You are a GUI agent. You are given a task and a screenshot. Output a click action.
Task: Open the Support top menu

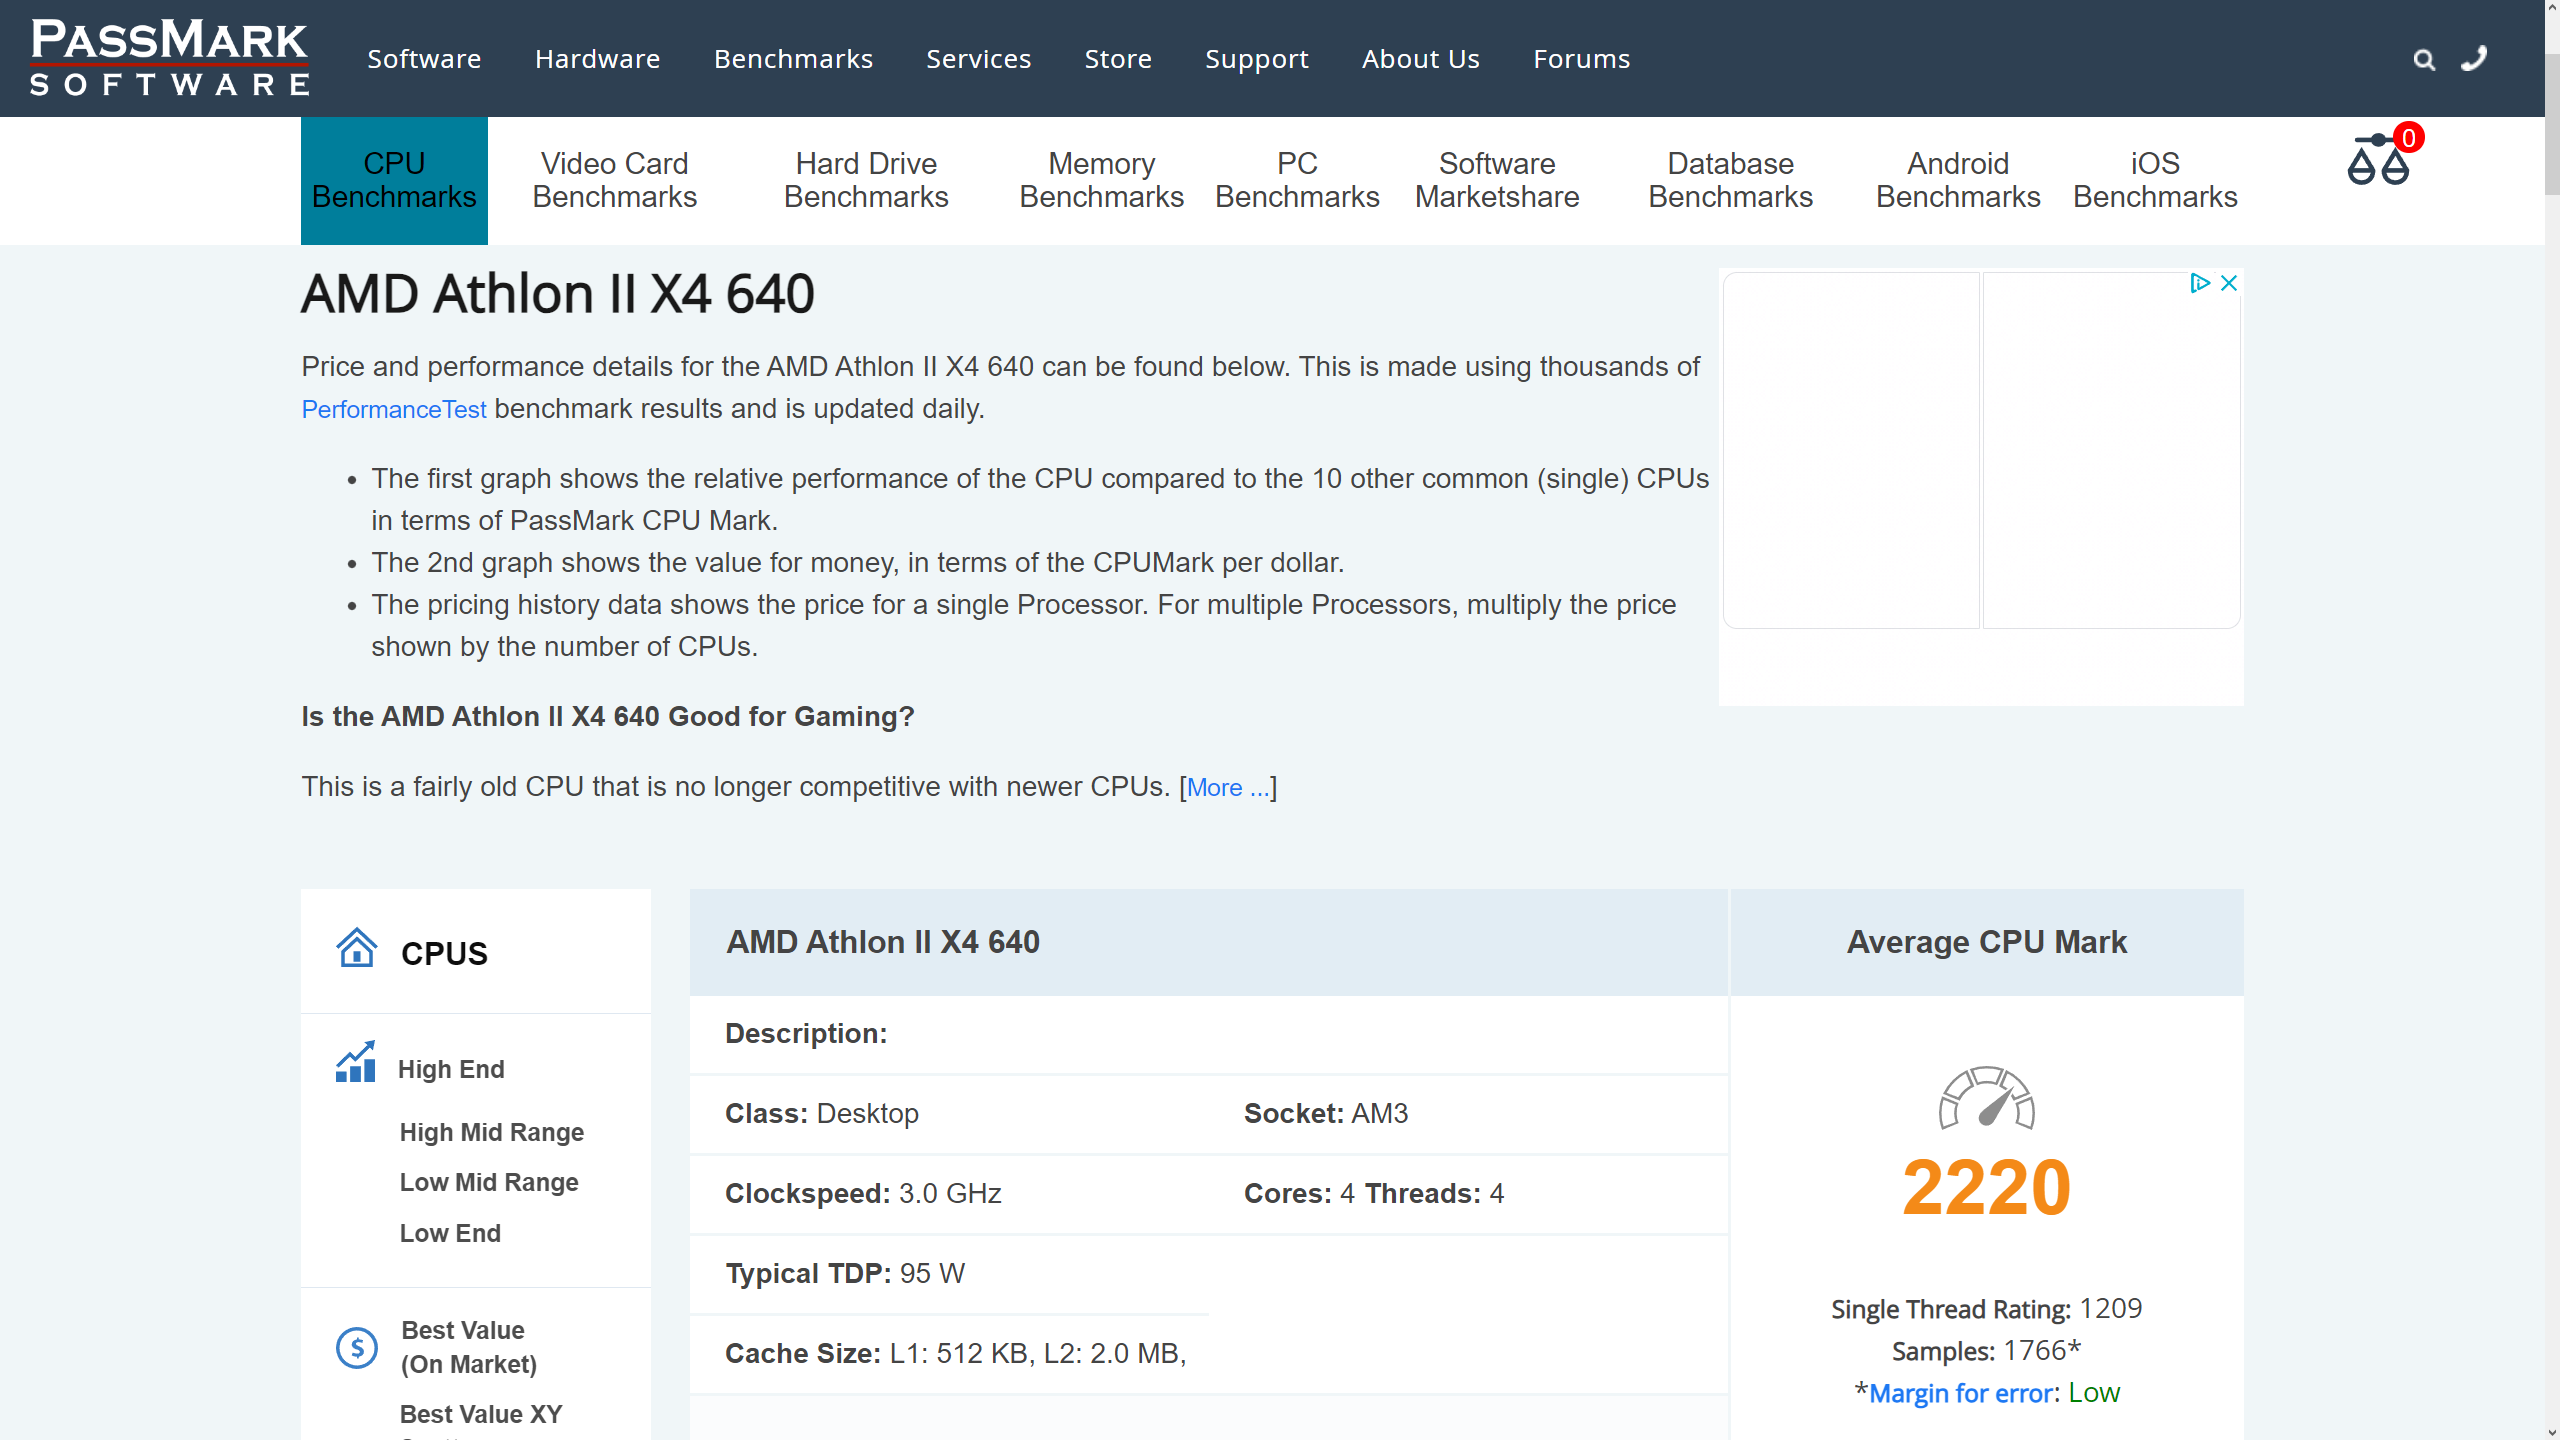[1256, 59]
